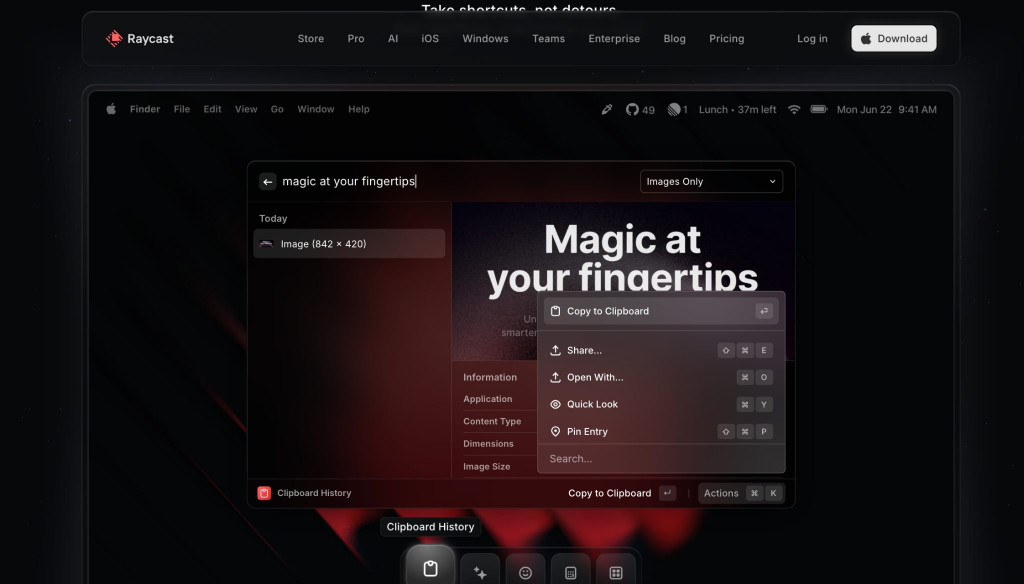This screenshot has height=584, width=1024.
Task: Click the actions Search... field
Action: coord(661,459)
